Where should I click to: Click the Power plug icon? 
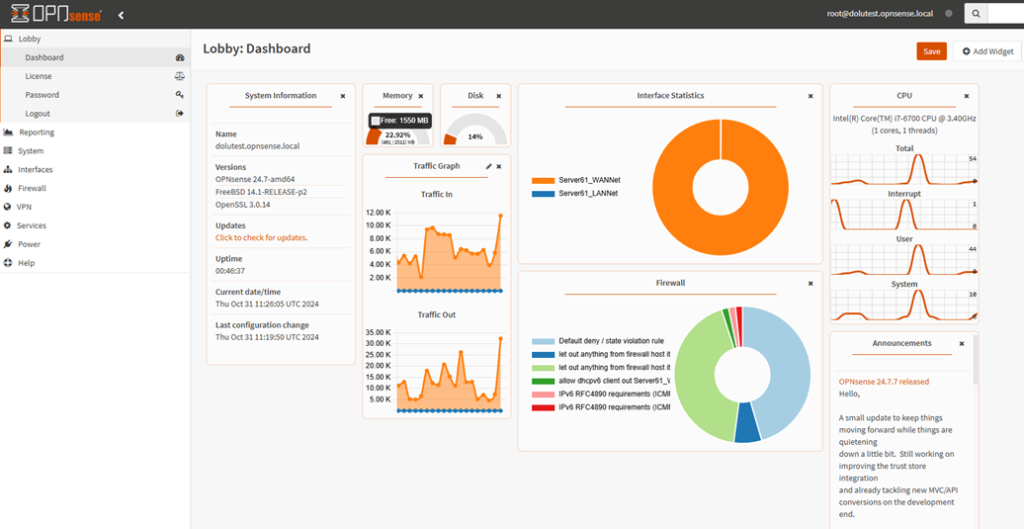point(8,244)
